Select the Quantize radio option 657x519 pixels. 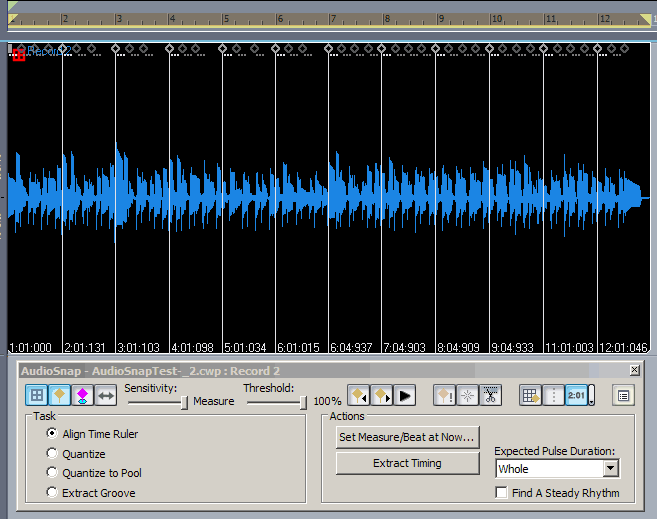tap(52, 454)
